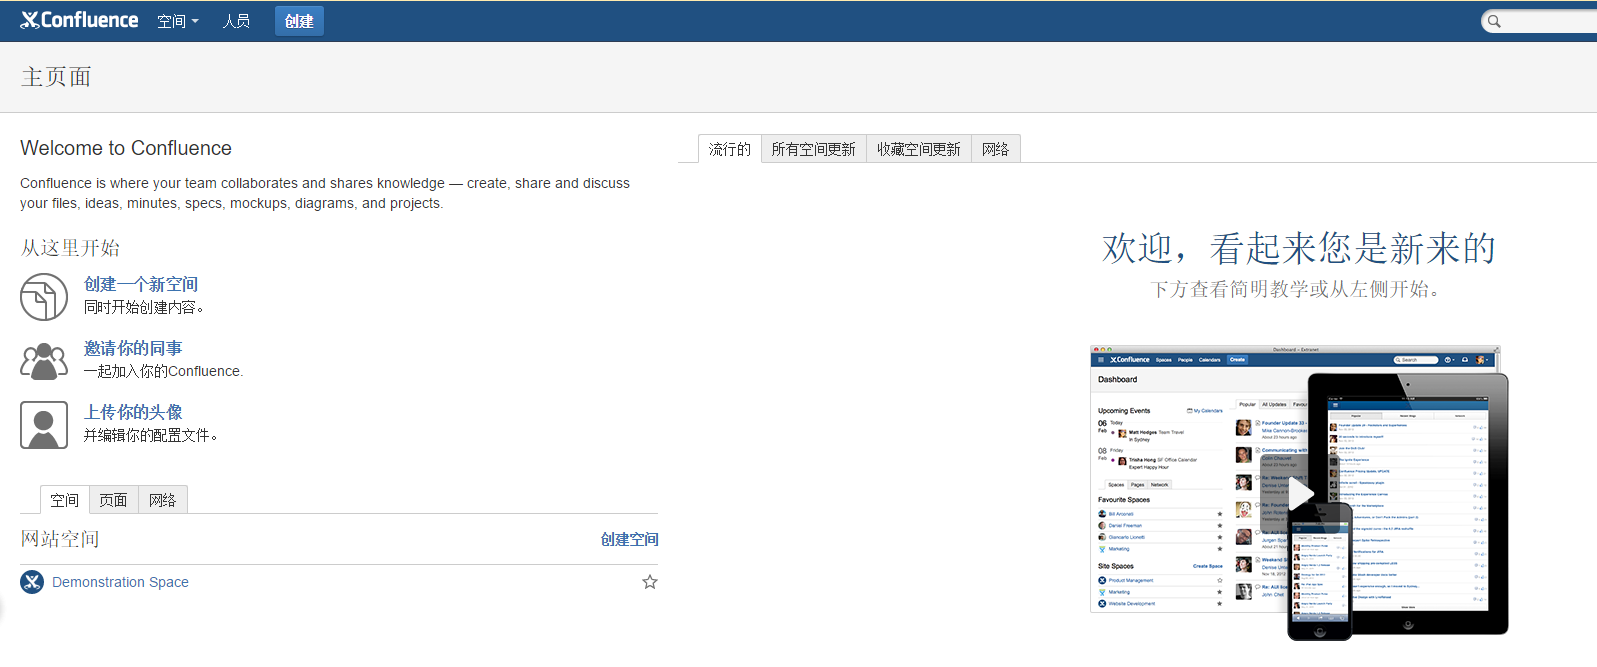Image resolution: width=1597 pixels, height=667 pixels.
Task: Switch to the 所有空间更新 tab
Action: [814, 149]
